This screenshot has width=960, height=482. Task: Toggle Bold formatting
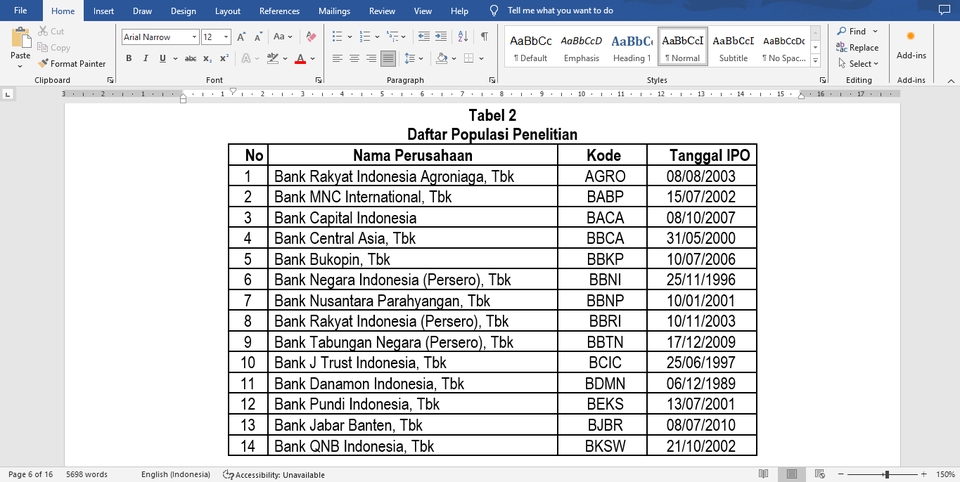click(x=129, y=58)
